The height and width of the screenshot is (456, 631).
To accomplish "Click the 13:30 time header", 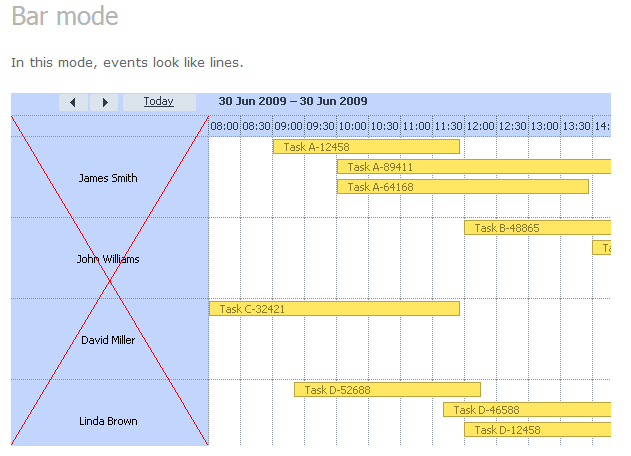I will (577, 126).
